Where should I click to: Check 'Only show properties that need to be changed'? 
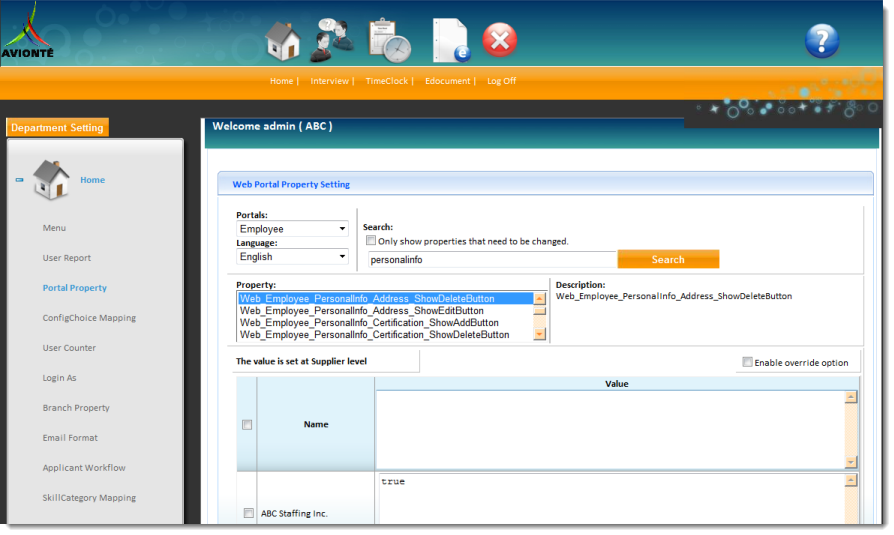pos(371,241)
